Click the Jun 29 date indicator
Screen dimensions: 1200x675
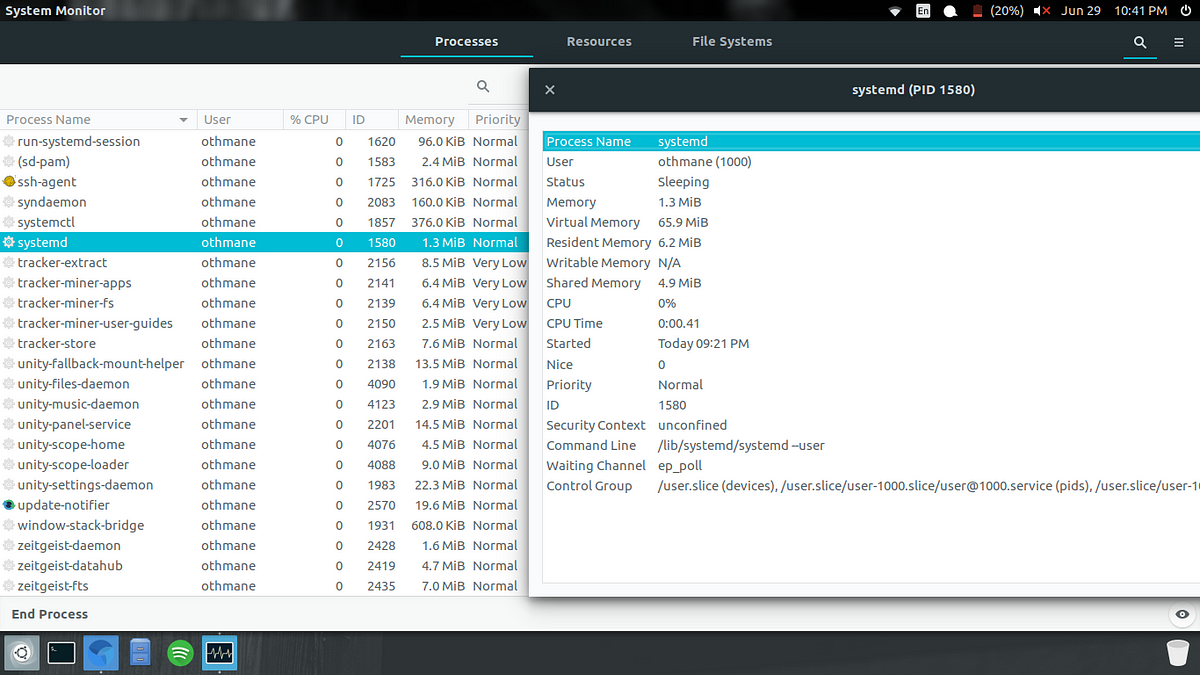1080,11
